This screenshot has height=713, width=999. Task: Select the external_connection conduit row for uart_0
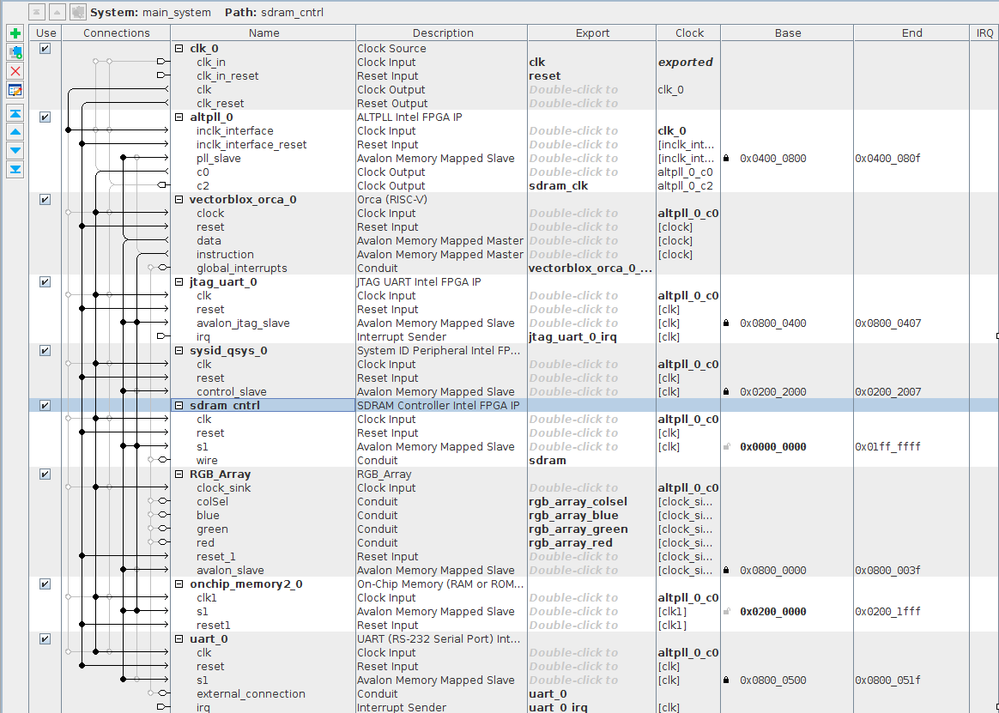pos(250,694)
